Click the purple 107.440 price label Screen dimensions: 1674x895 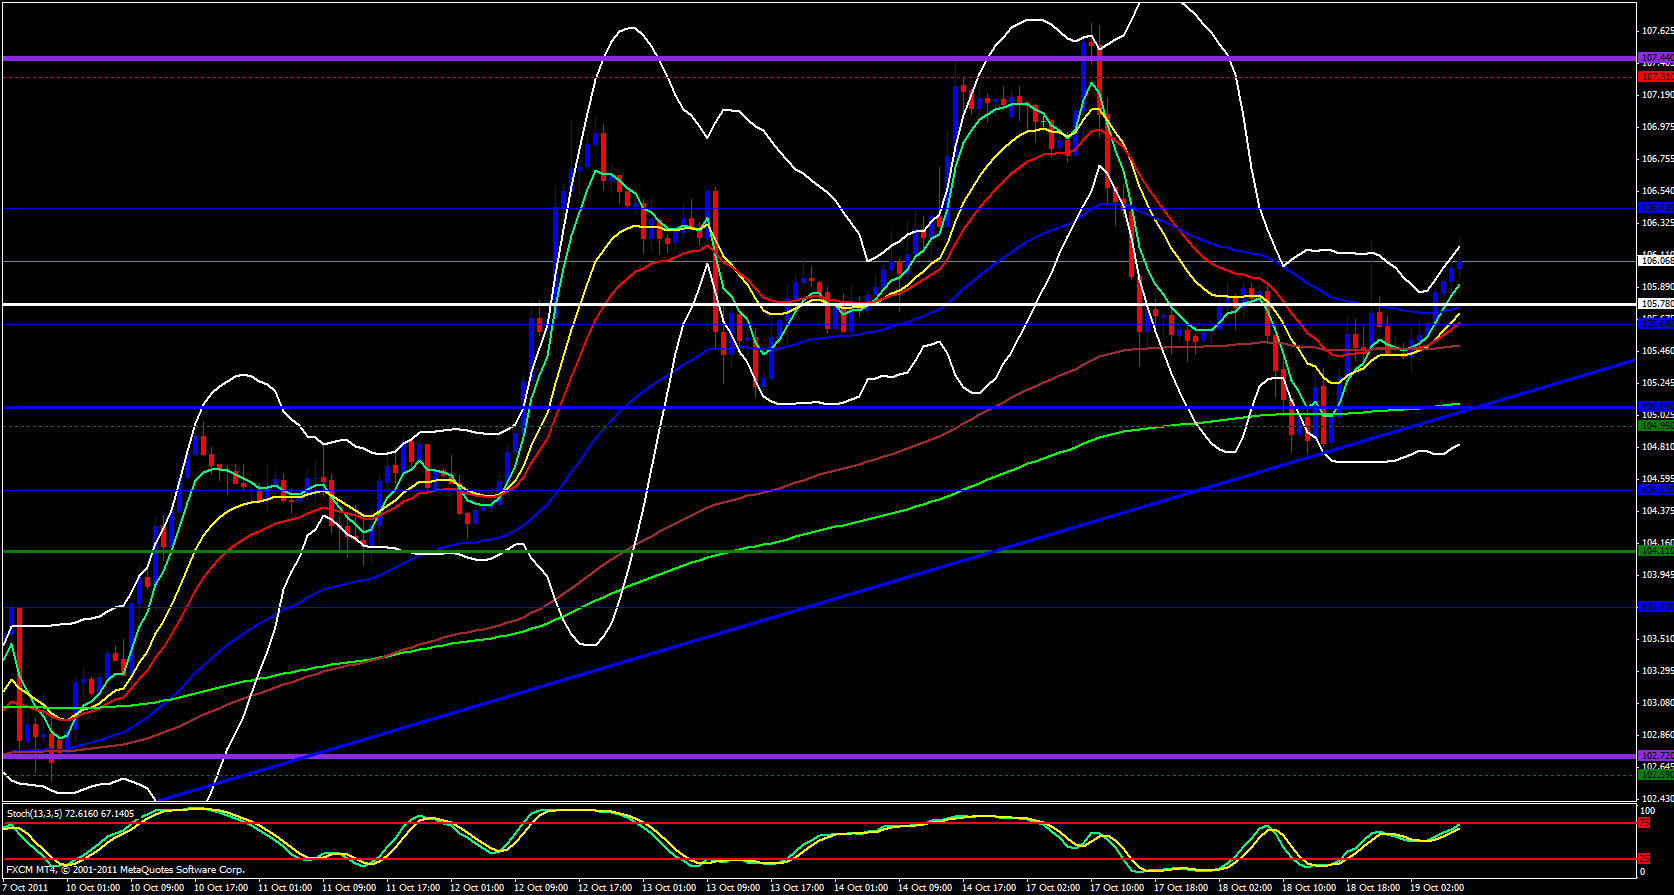point(1656,58)
